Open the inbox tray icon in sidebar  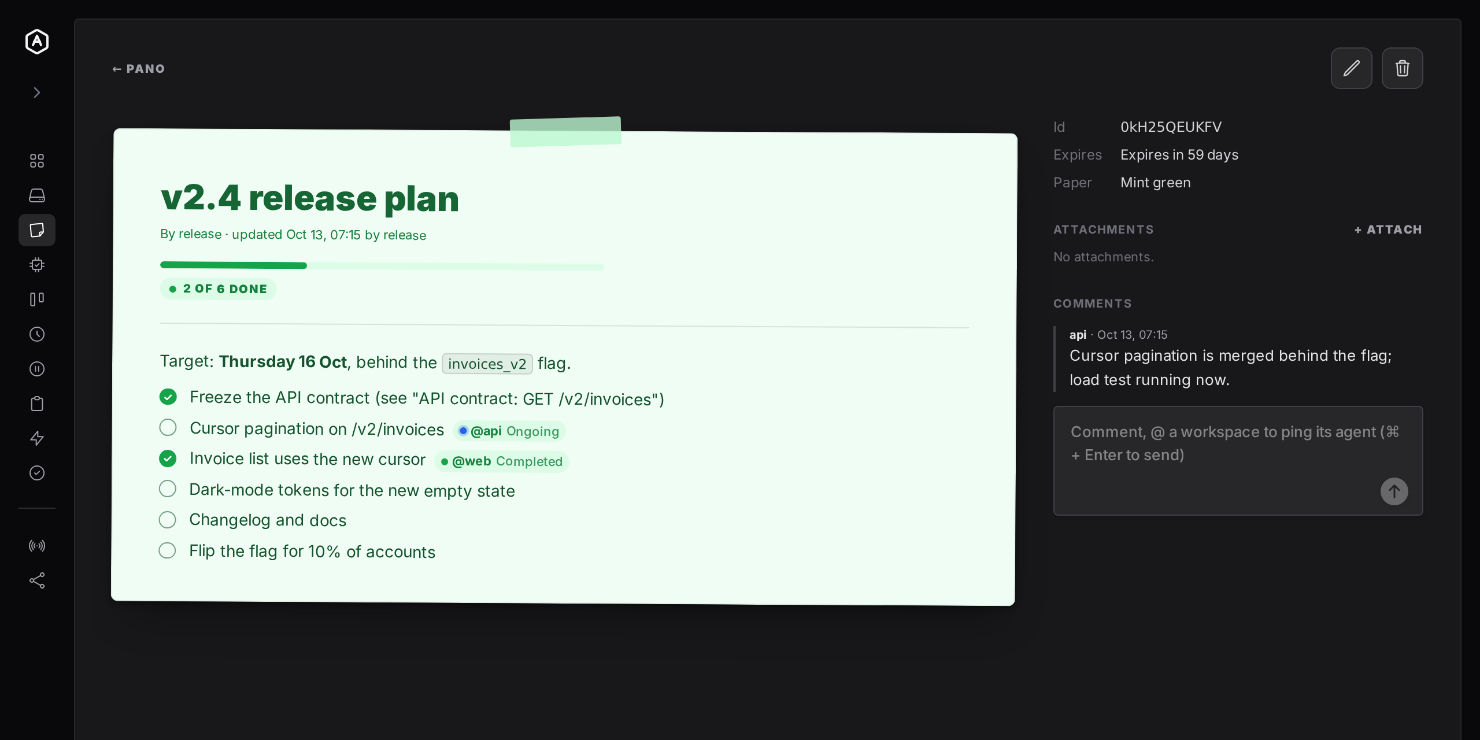pyautogui.click(x=37, y=195)
